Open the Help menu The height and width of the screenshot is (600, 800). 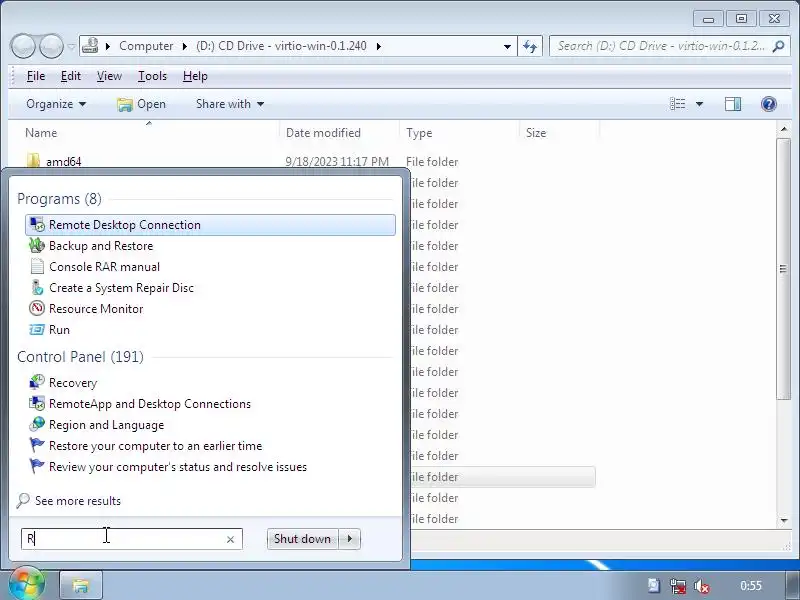point(195,76)
